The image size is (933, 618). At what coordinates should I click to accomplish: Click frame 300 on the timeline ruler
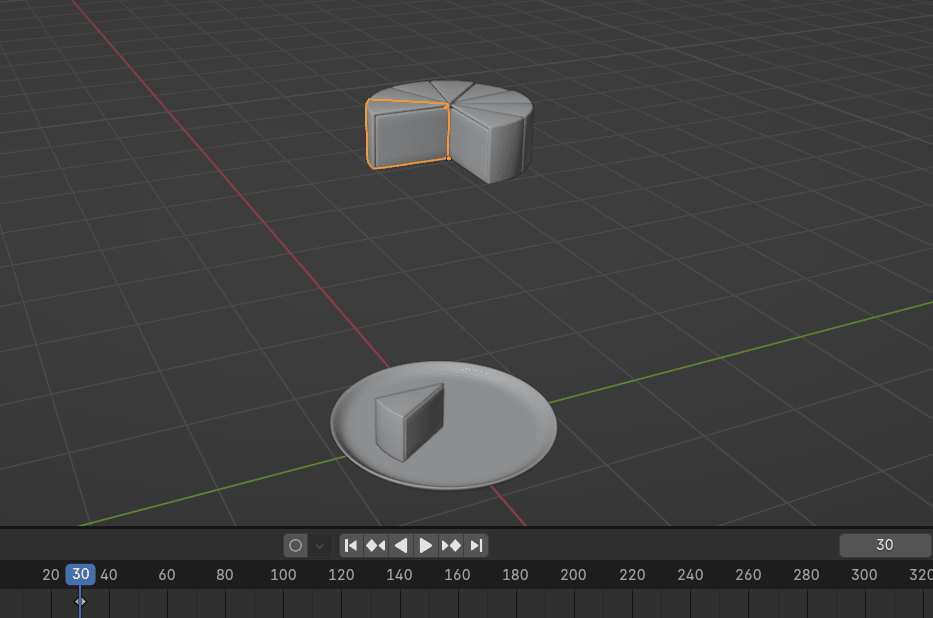864,575
